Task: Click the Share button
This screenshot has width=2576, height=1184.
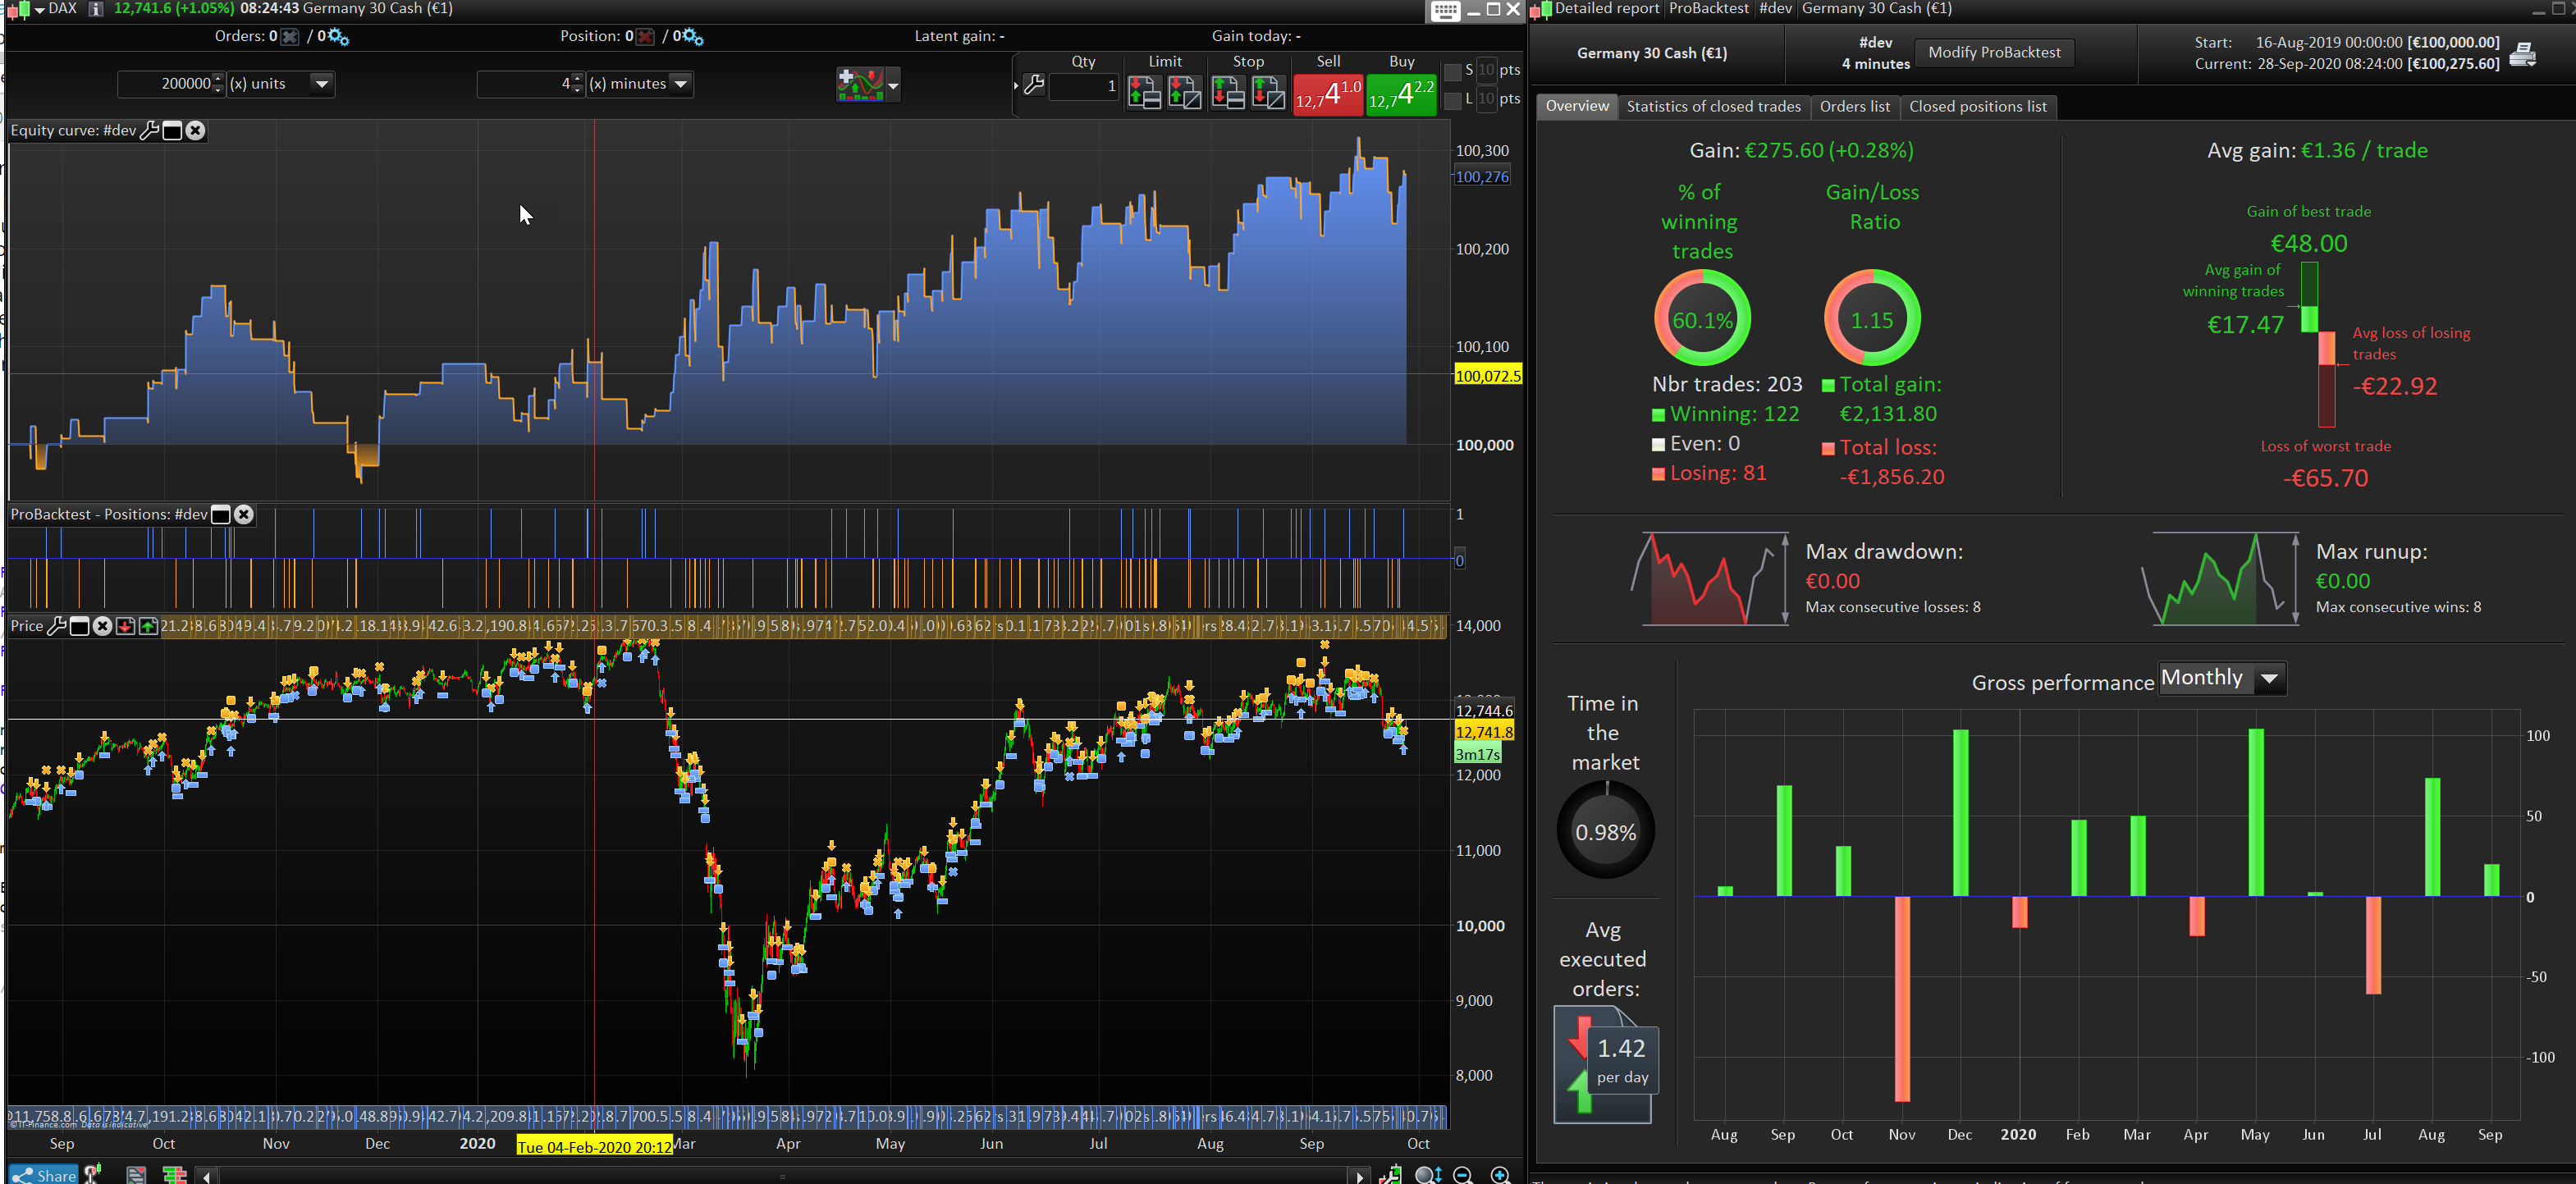Action: tap(45, 1175)
